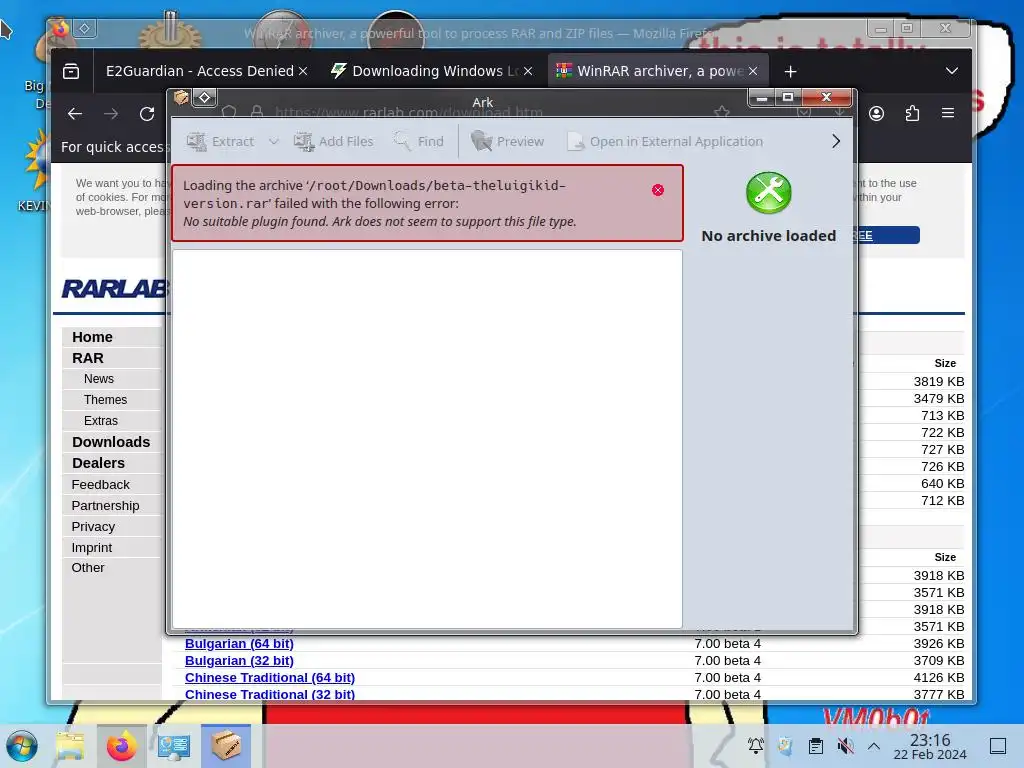Click the Firefox forward arrow
The height and width of the screenshot is (768, 1024).
coord(111,114)
